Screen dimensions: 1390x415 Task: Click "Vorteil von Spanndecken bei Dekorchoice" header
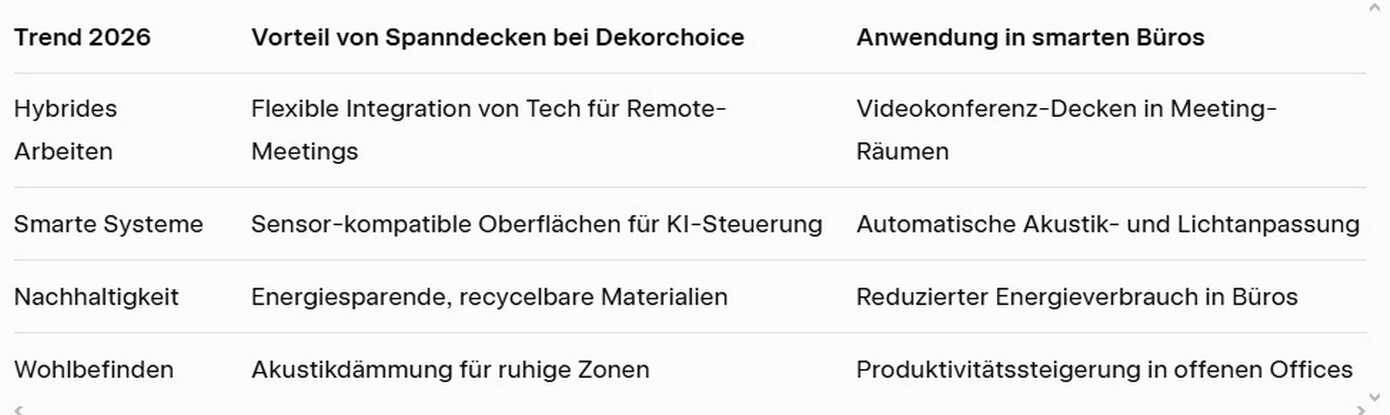tap(497, 38)
